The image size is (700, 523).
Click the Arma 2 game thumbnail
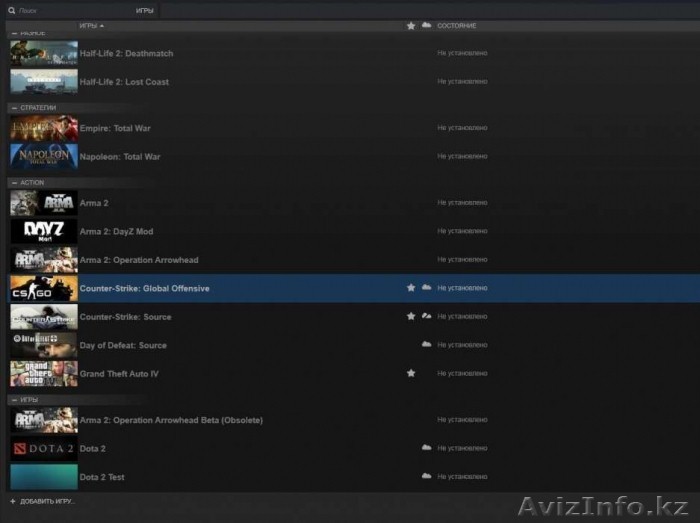(x=44, y=203)
